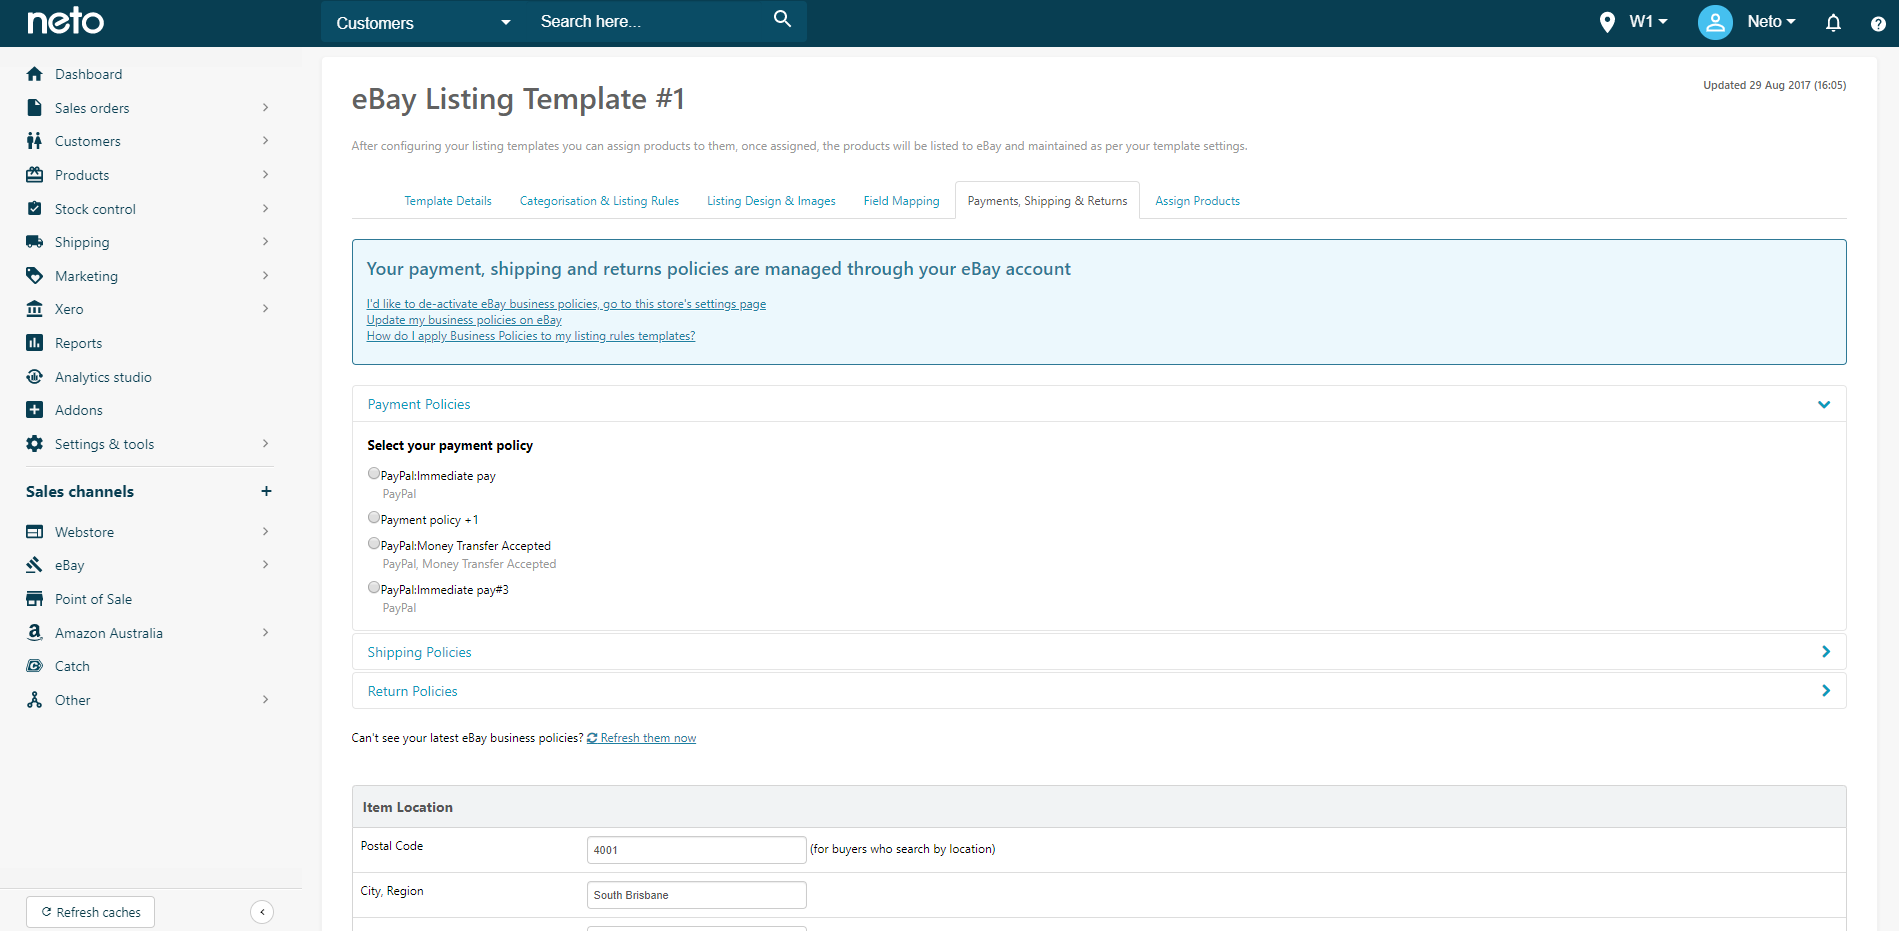Expand the Settings & tools arrow

(265, 444)
